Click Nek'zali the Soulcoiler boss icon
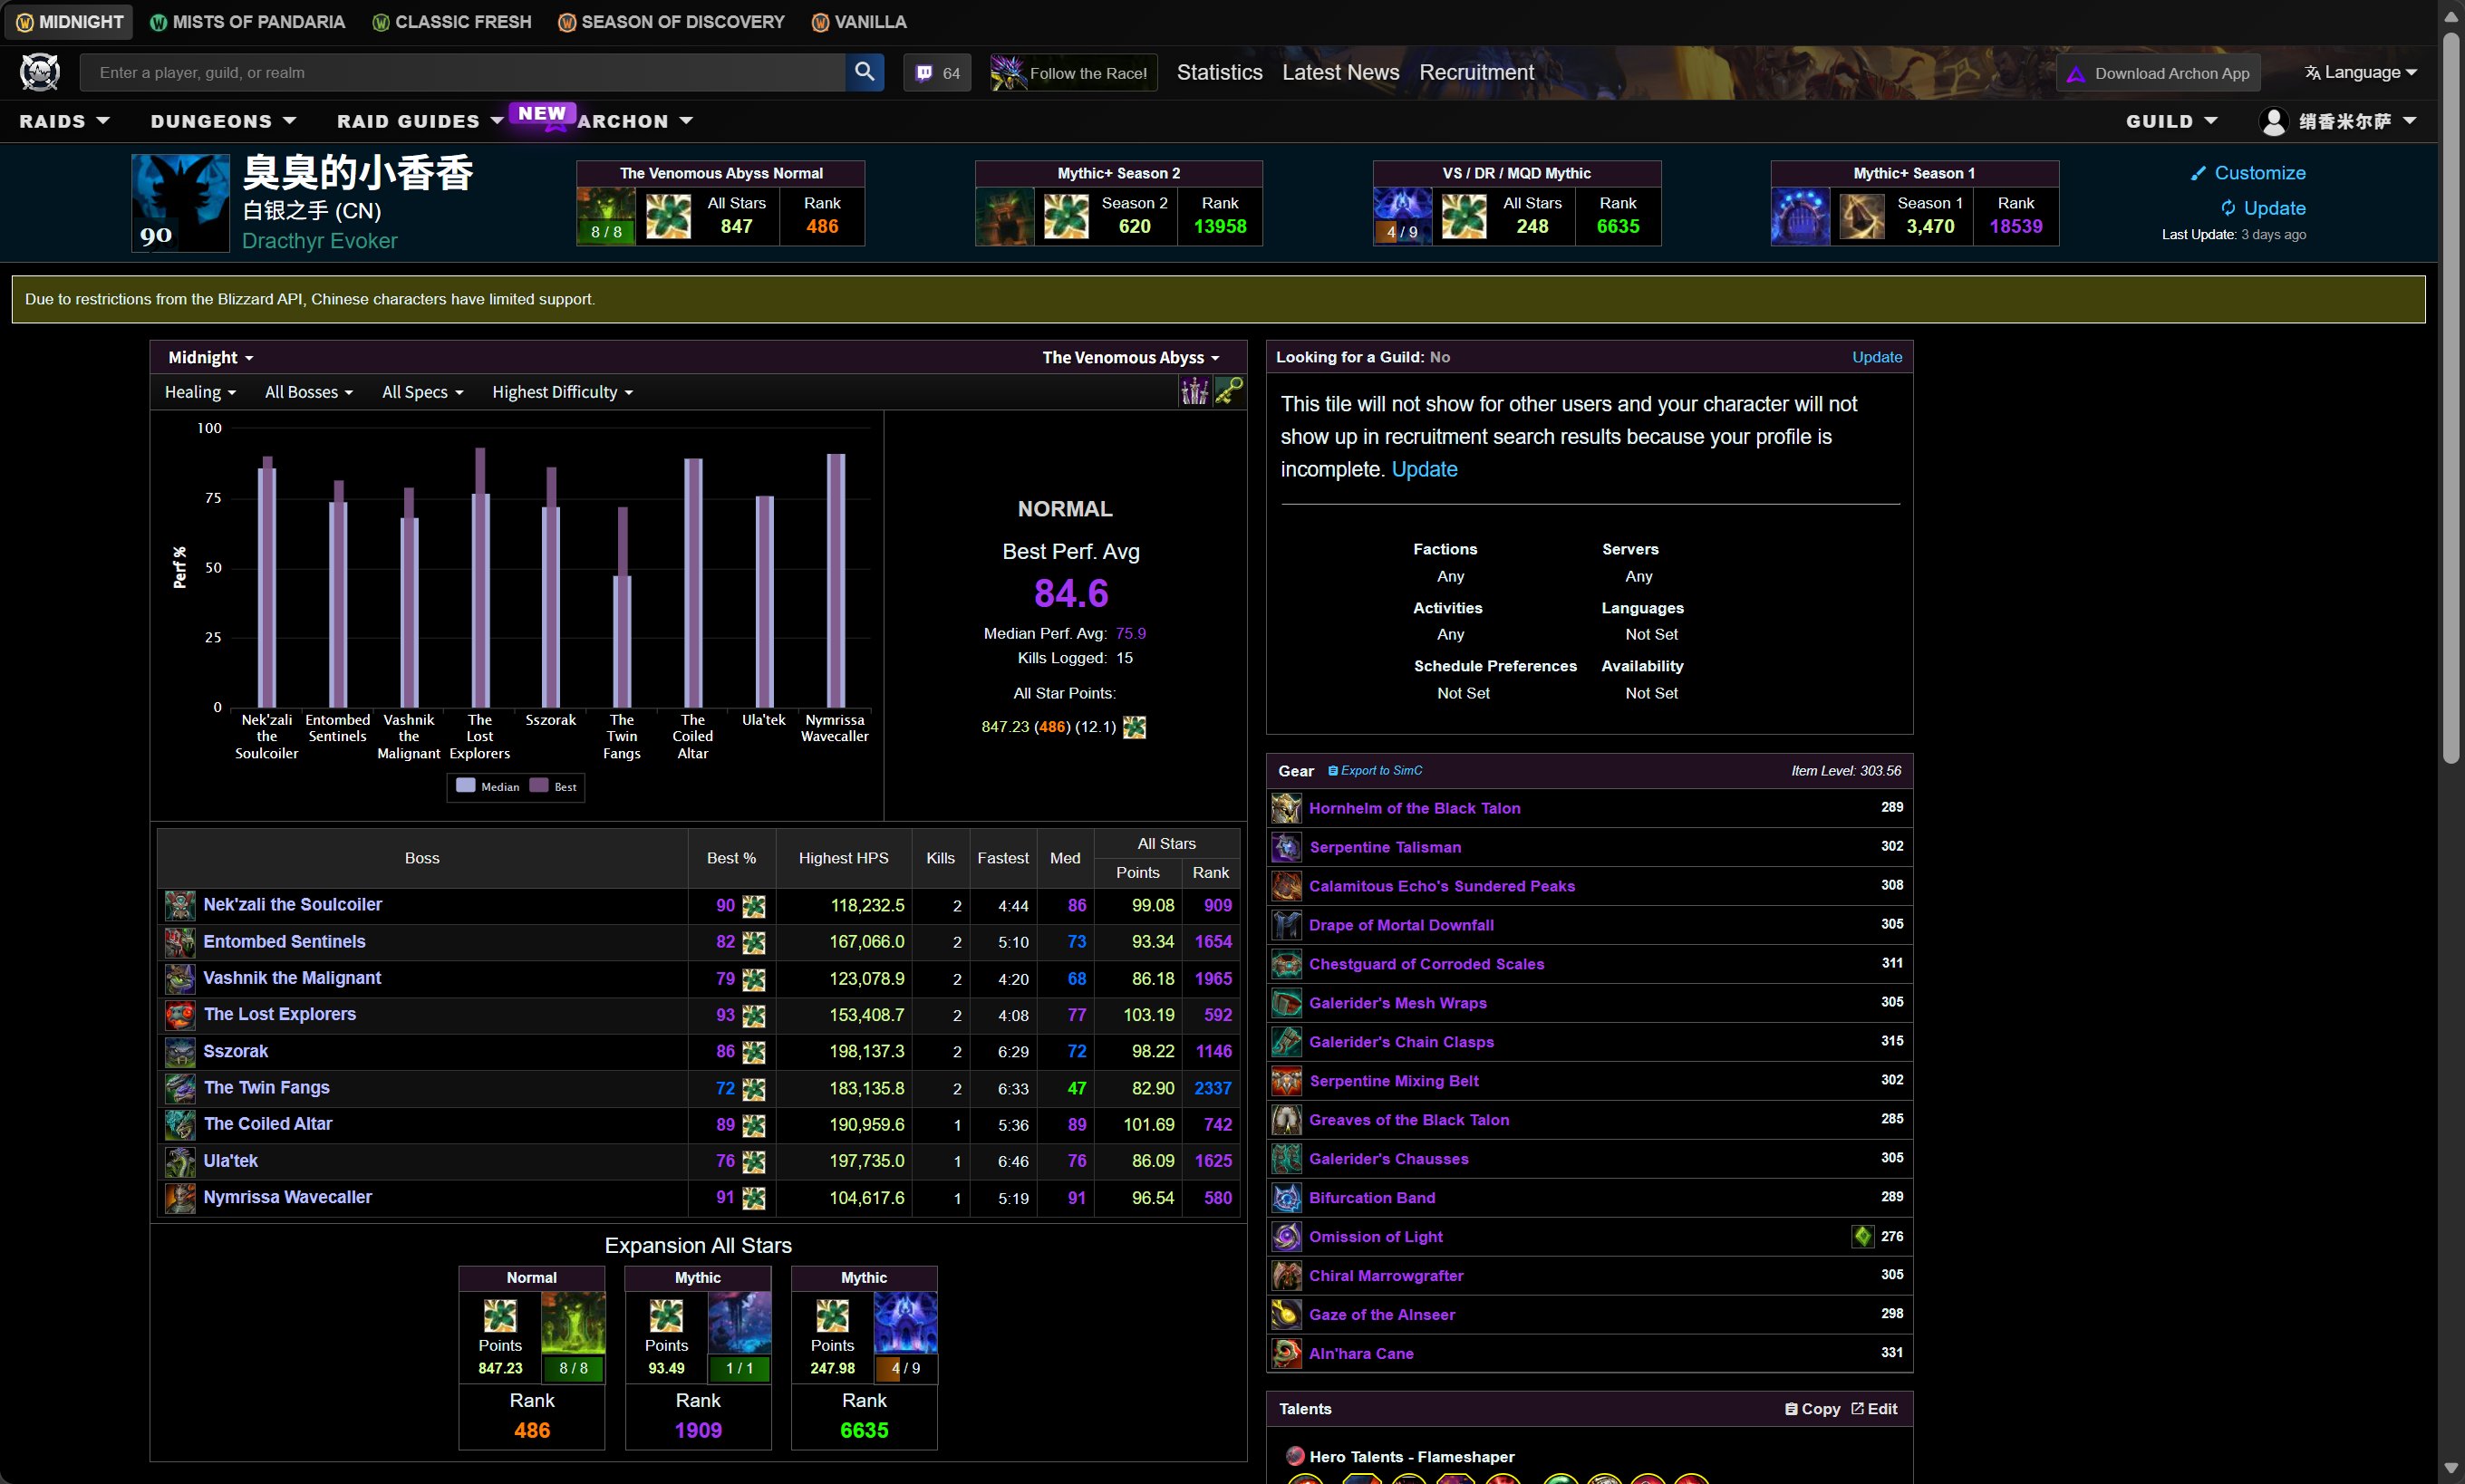 click(180, 905)
